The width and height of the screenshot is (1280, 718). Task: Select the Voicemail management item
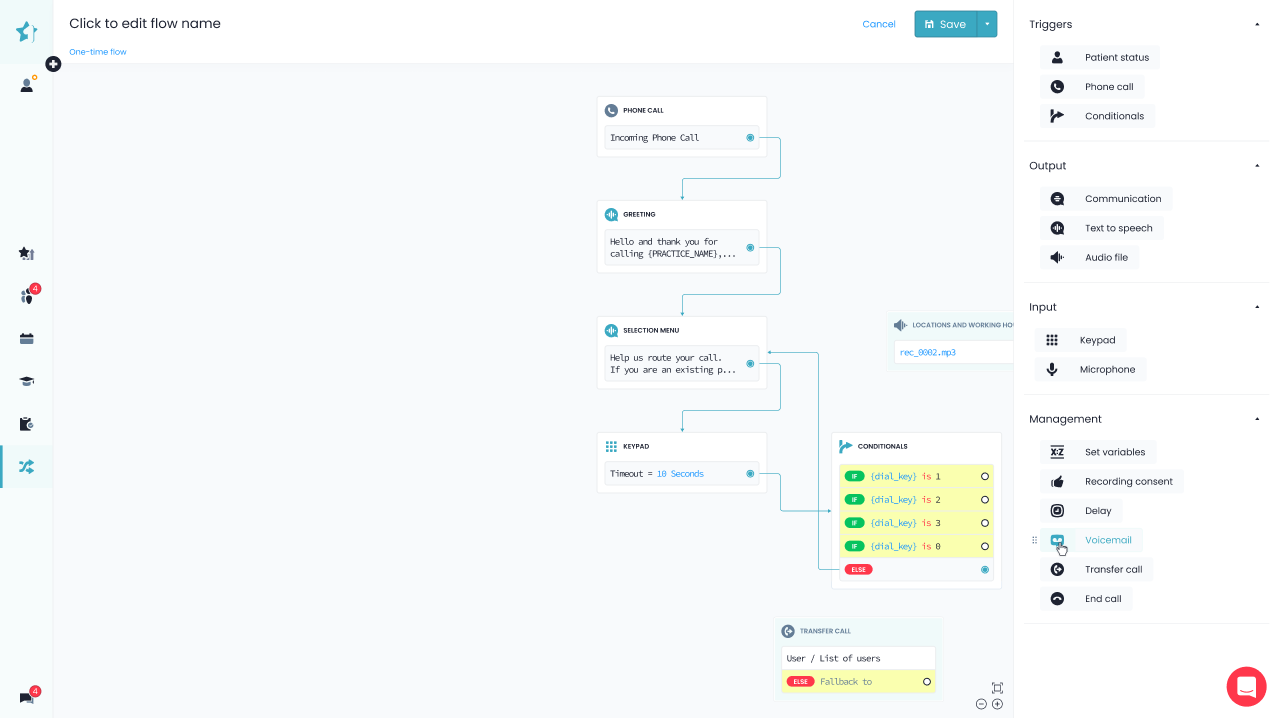coord(1107,540)
